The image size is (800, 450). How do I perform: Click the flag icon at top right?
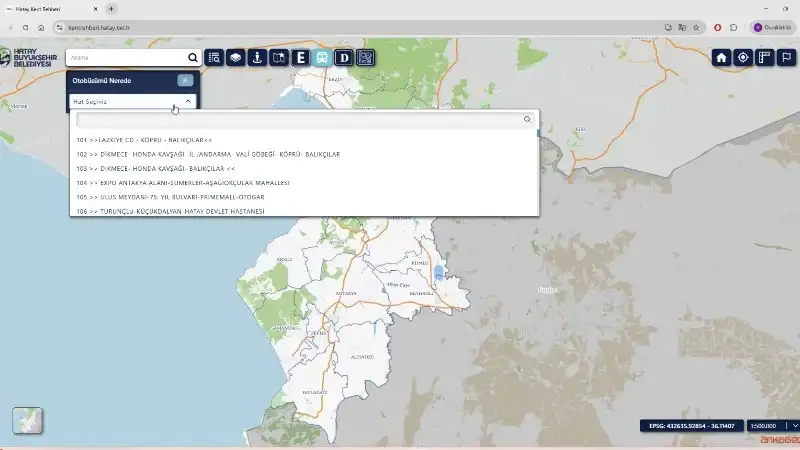[787, 57]
